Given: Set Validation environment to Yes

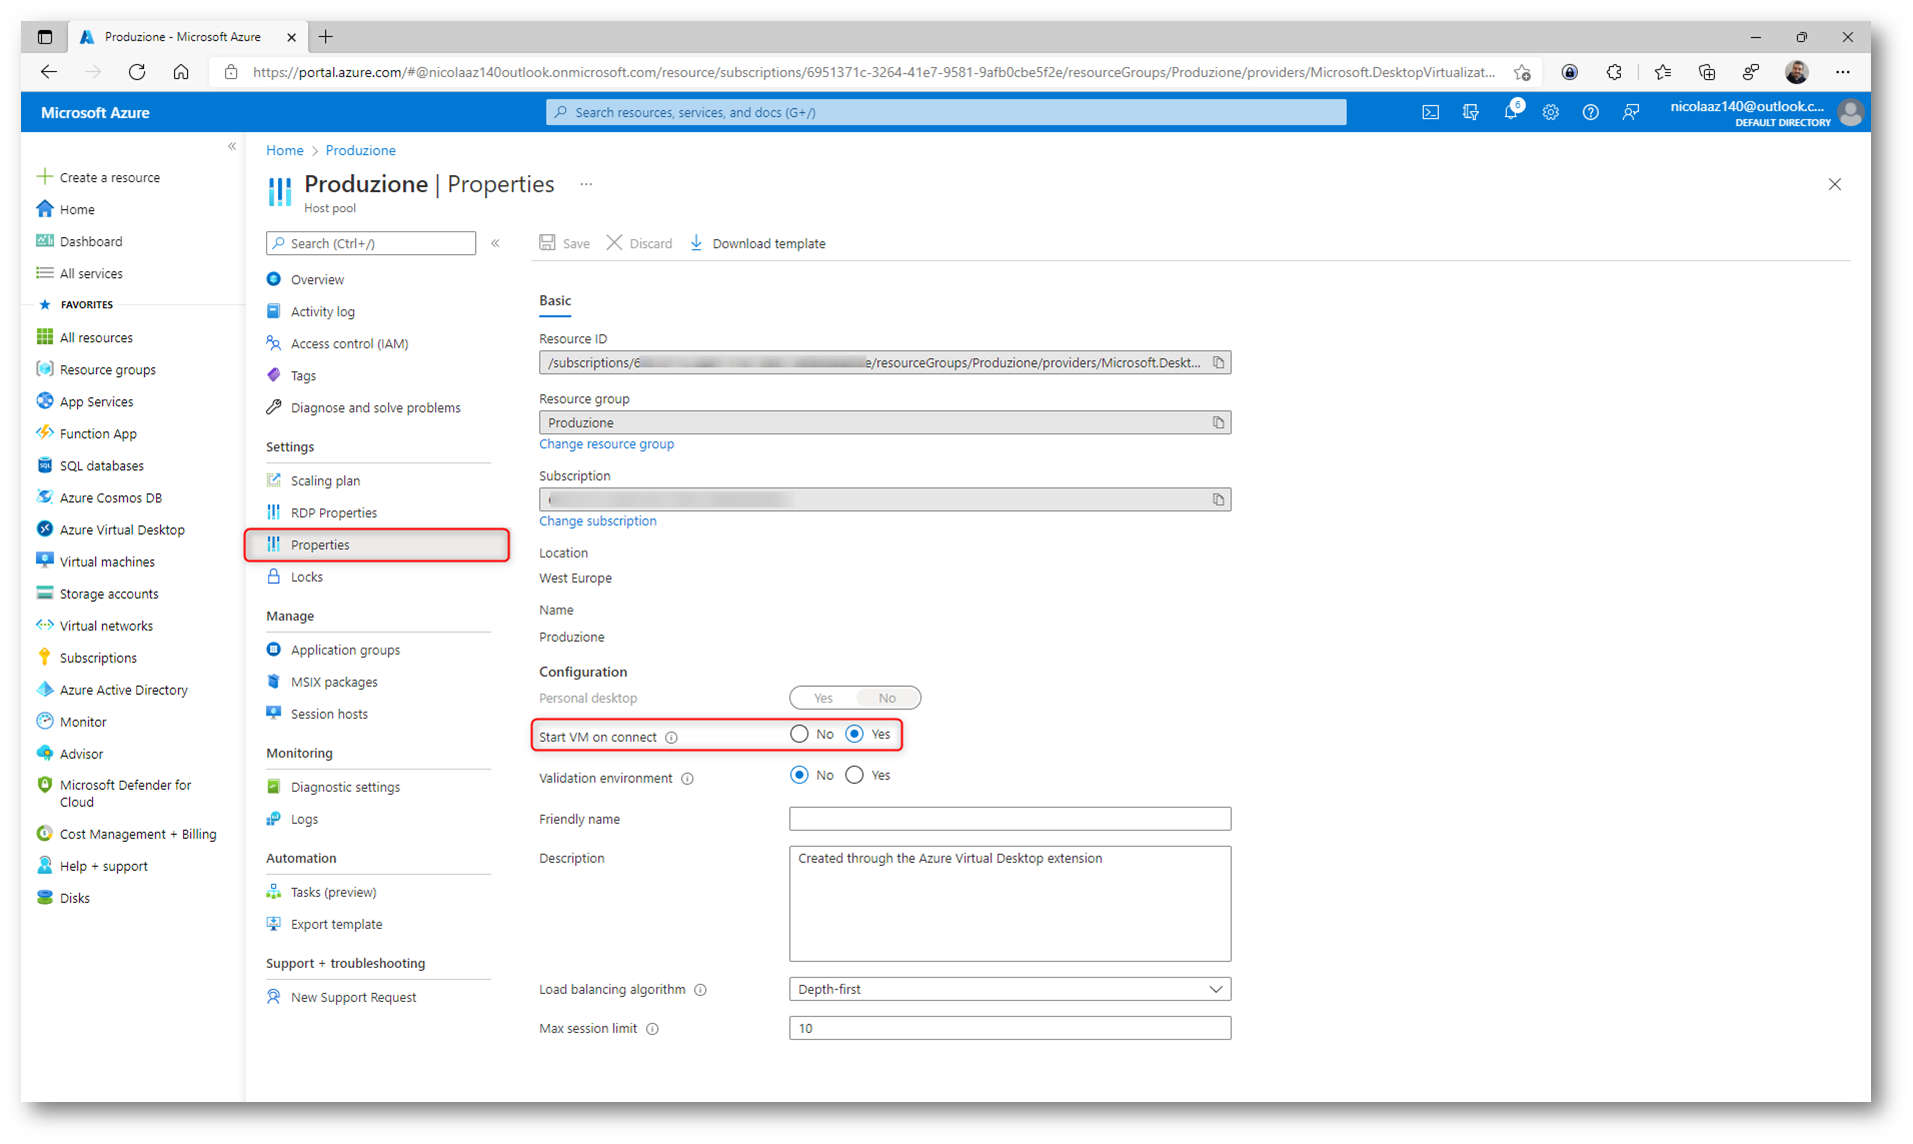Looking at the screenshot, I should pyautogui.click(x=855, y=776).
